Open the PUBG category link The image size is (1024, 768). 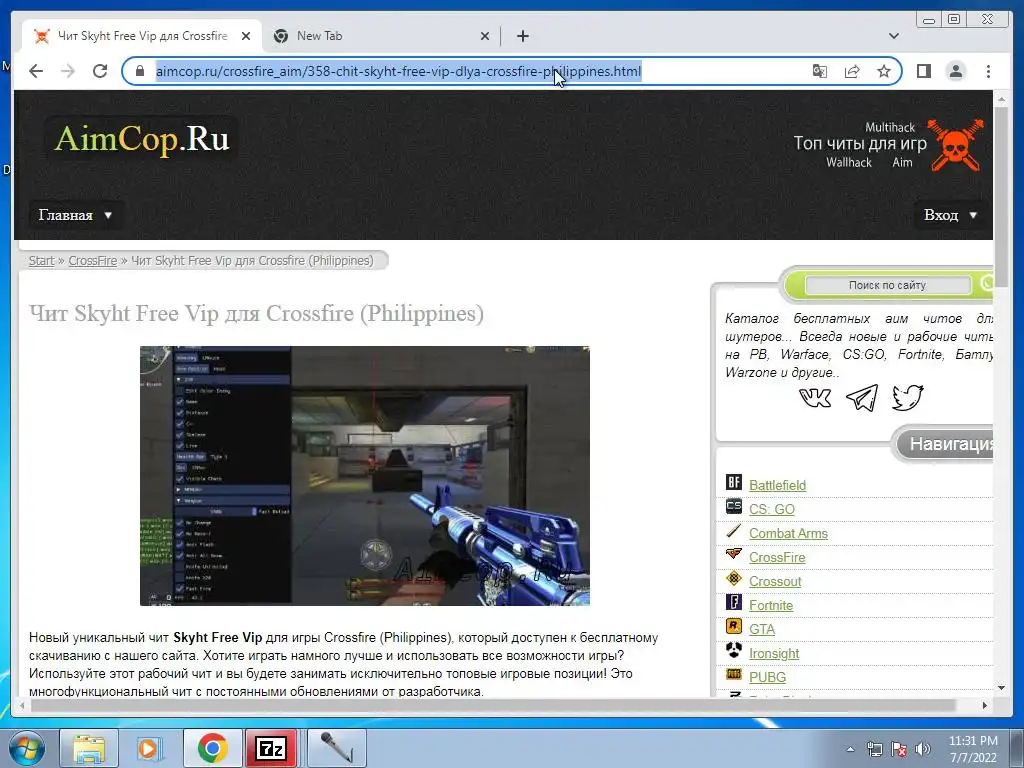[x=767, y=678]
